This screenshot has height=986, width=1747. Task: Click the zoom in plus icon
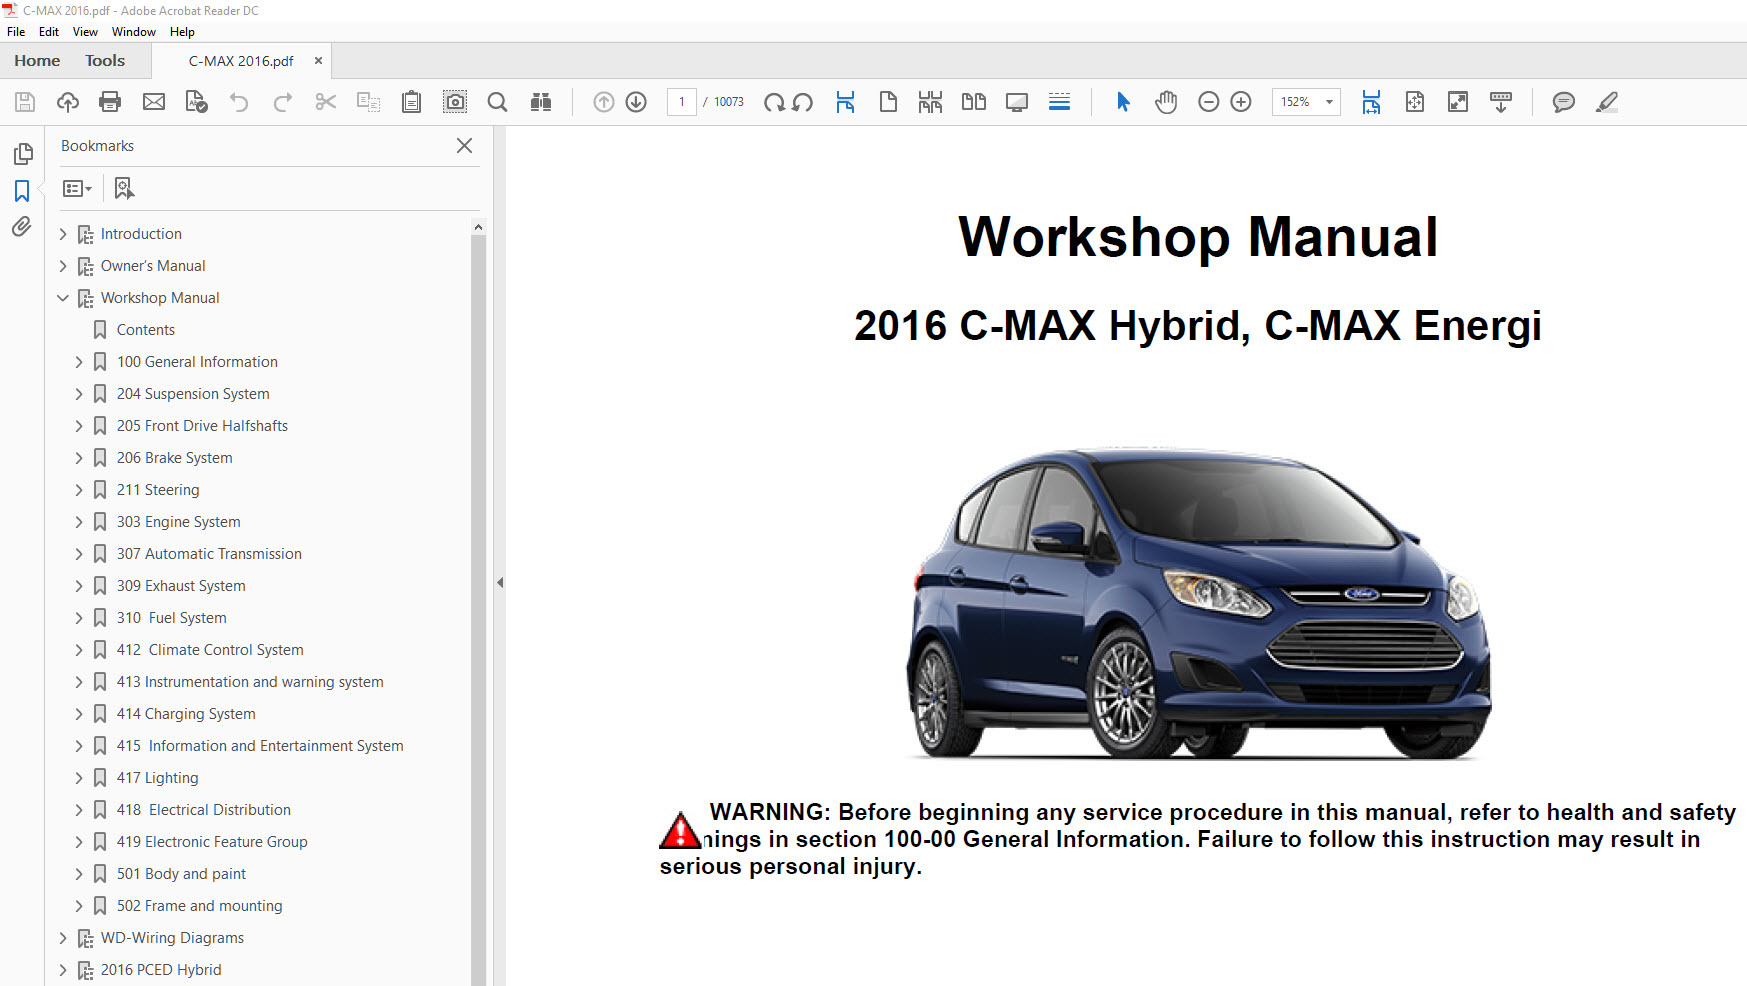point(1241,102)
